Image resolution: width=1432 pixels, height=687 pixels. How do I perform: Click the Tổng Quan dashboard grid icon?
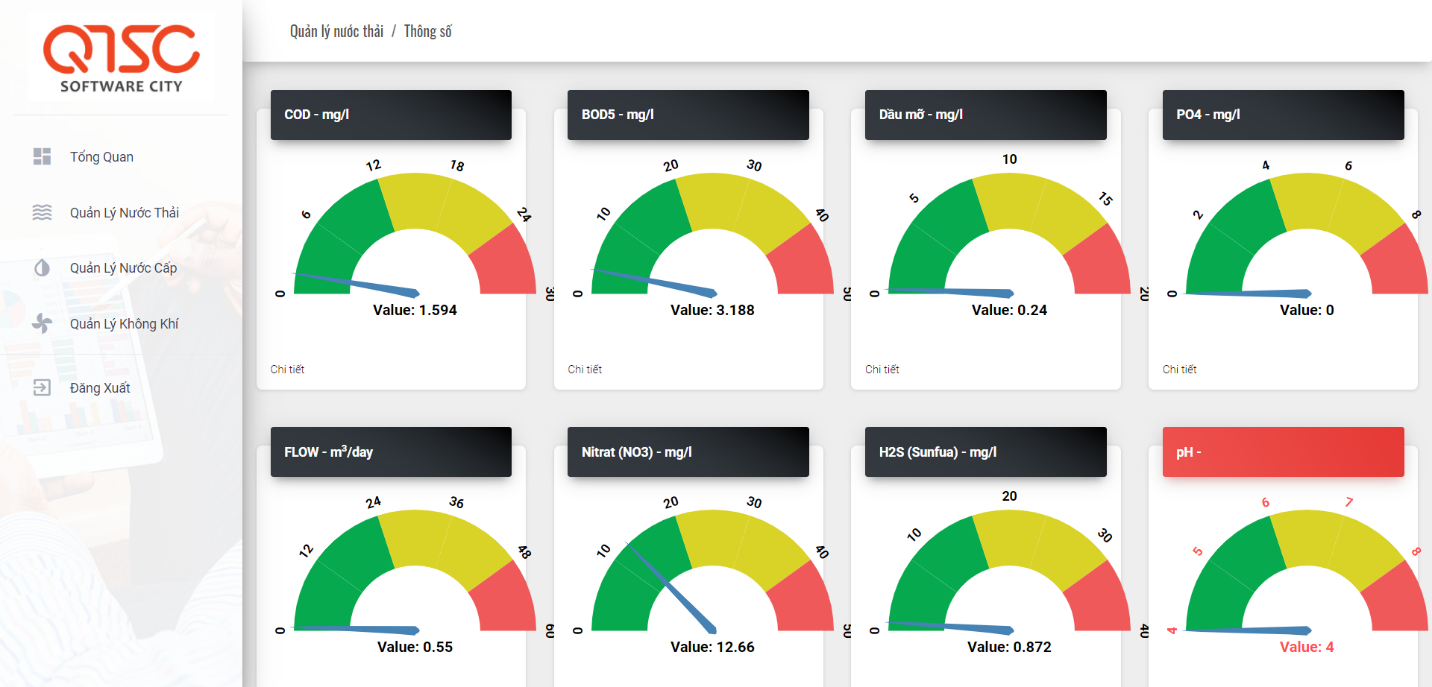pyautogui.click(x=42, y=156)
